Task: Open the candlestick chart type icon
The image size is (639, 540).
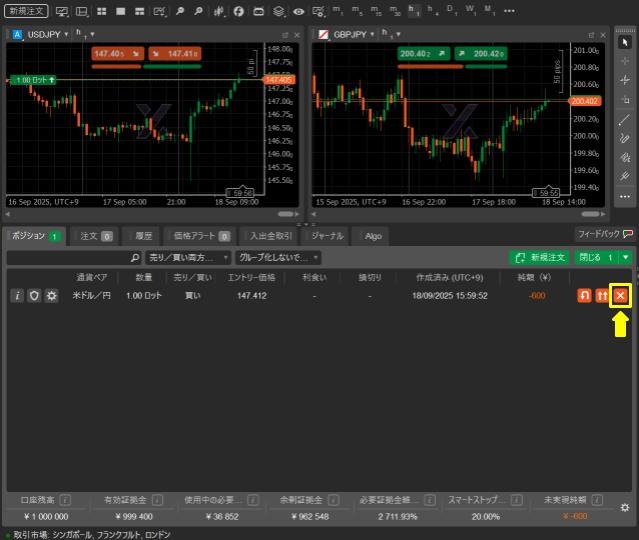Action: coord(219,11)
